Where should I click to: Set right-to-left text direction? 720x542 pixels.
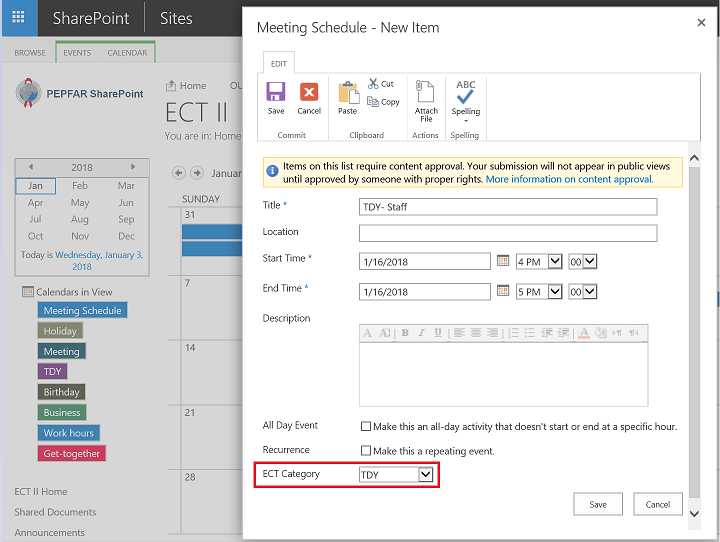coord(634,333)
